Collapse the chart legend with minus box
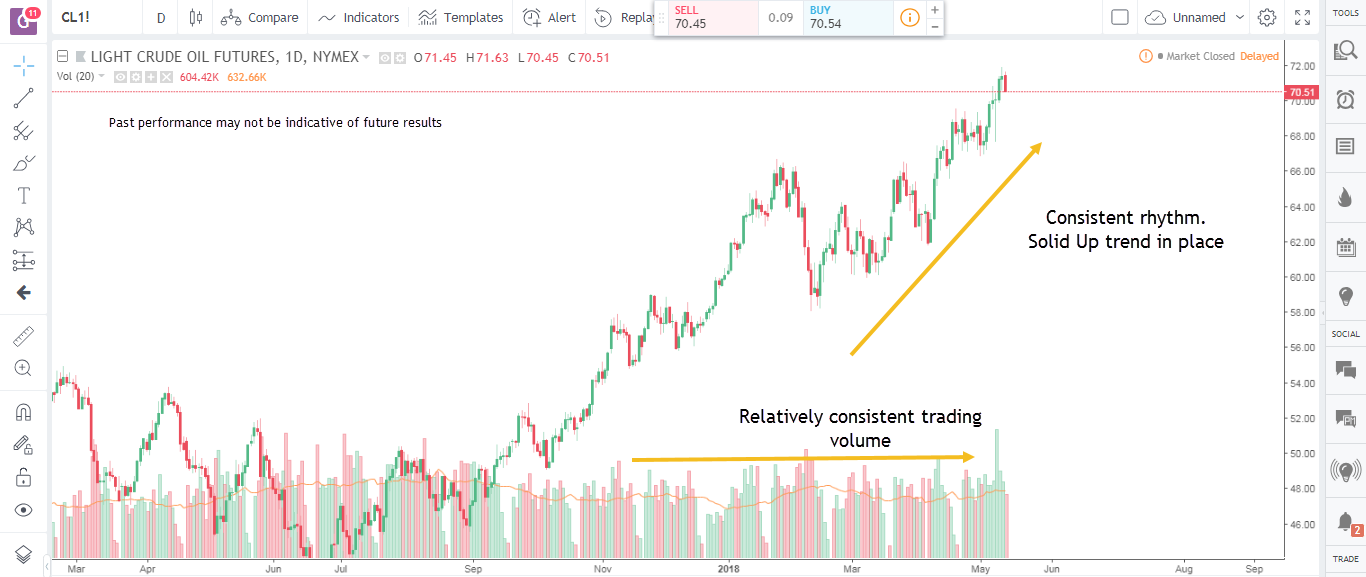1366x577 pixels. tap(62, 57)
